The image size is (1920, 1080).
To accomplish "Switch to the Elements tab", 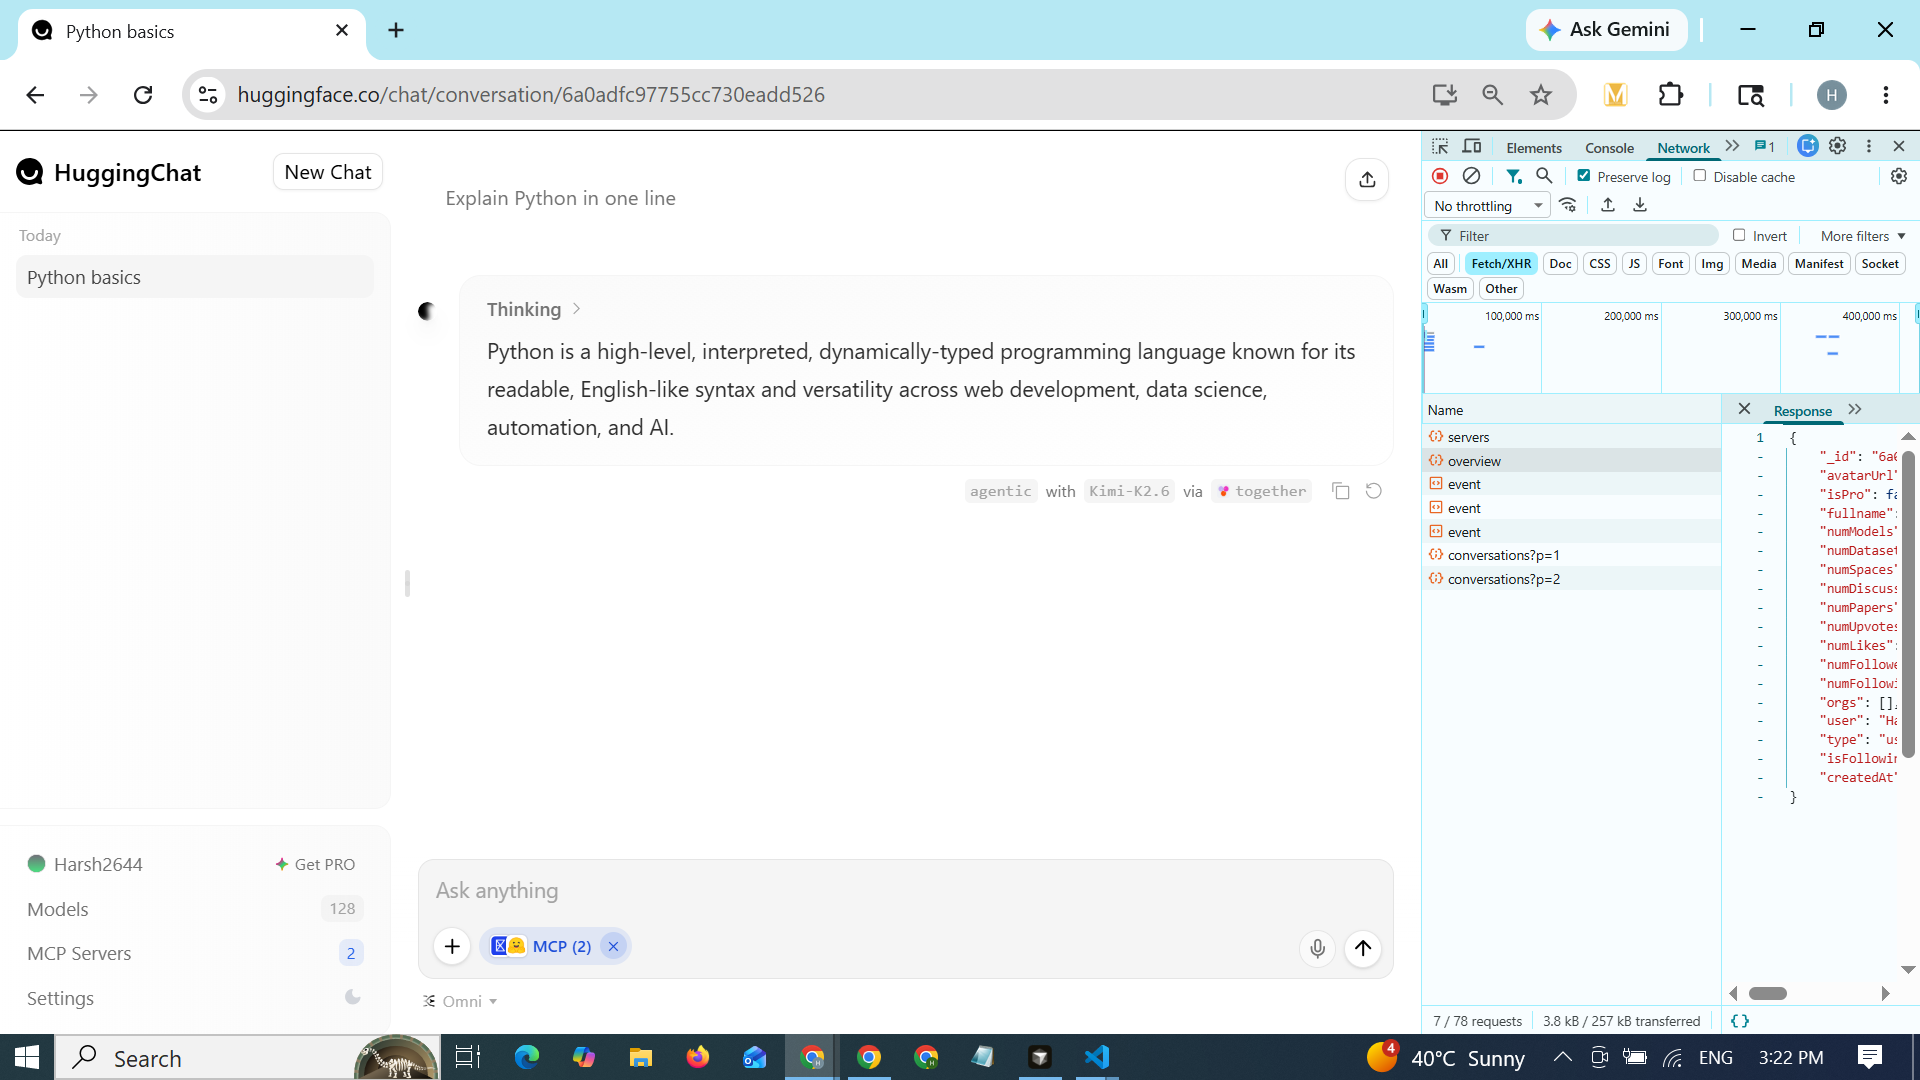I will pos(1533,147).
